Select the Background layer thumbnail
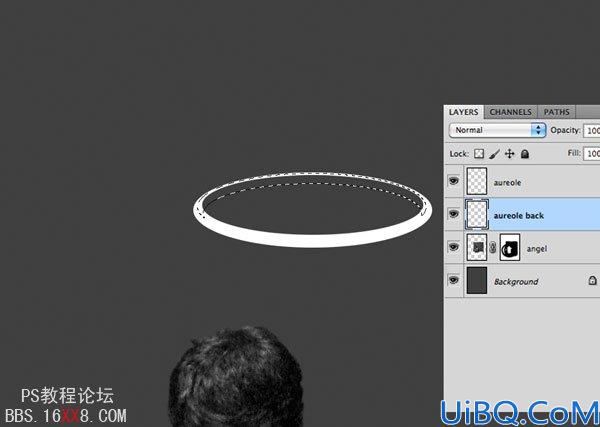Viewport: 600px width, 427px height. 477,280
